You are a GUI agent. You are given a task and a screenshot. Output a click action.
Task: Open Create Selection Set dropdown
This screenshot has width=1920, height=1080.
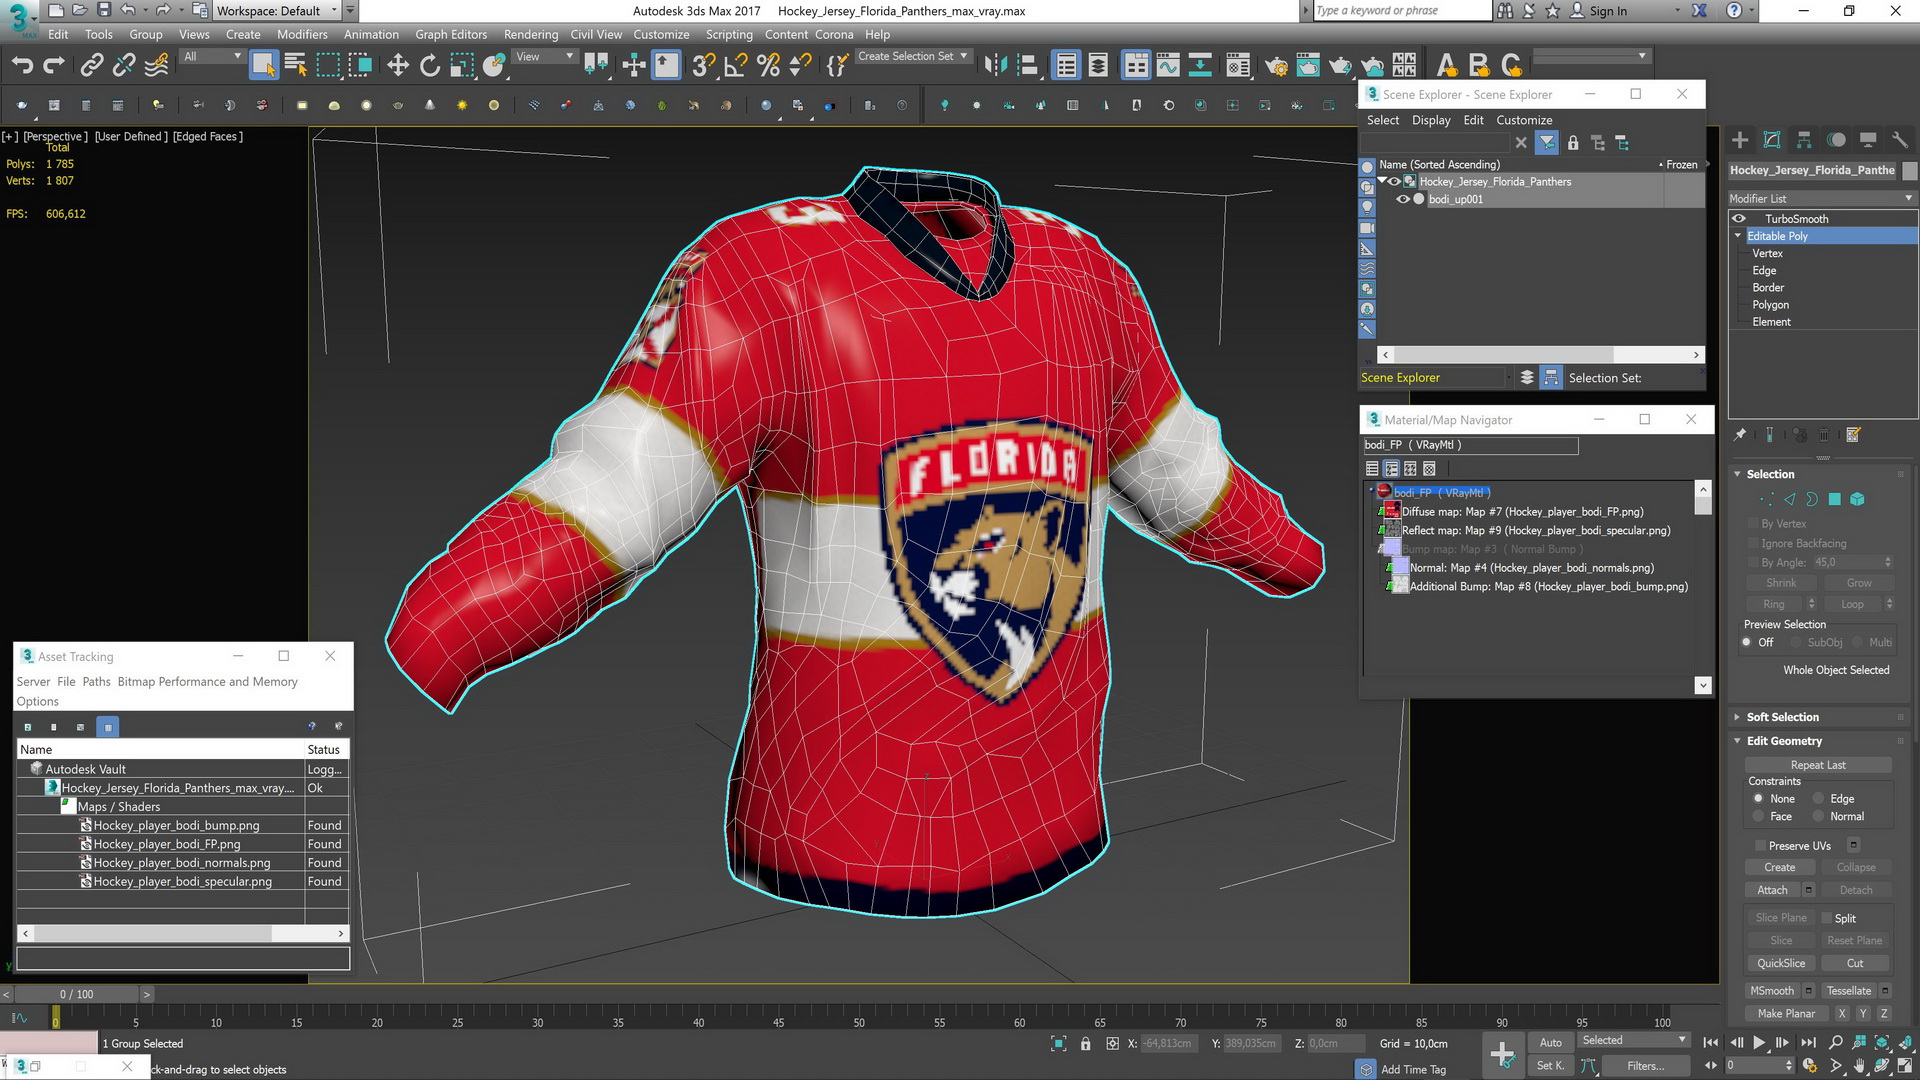coord(913,57)
